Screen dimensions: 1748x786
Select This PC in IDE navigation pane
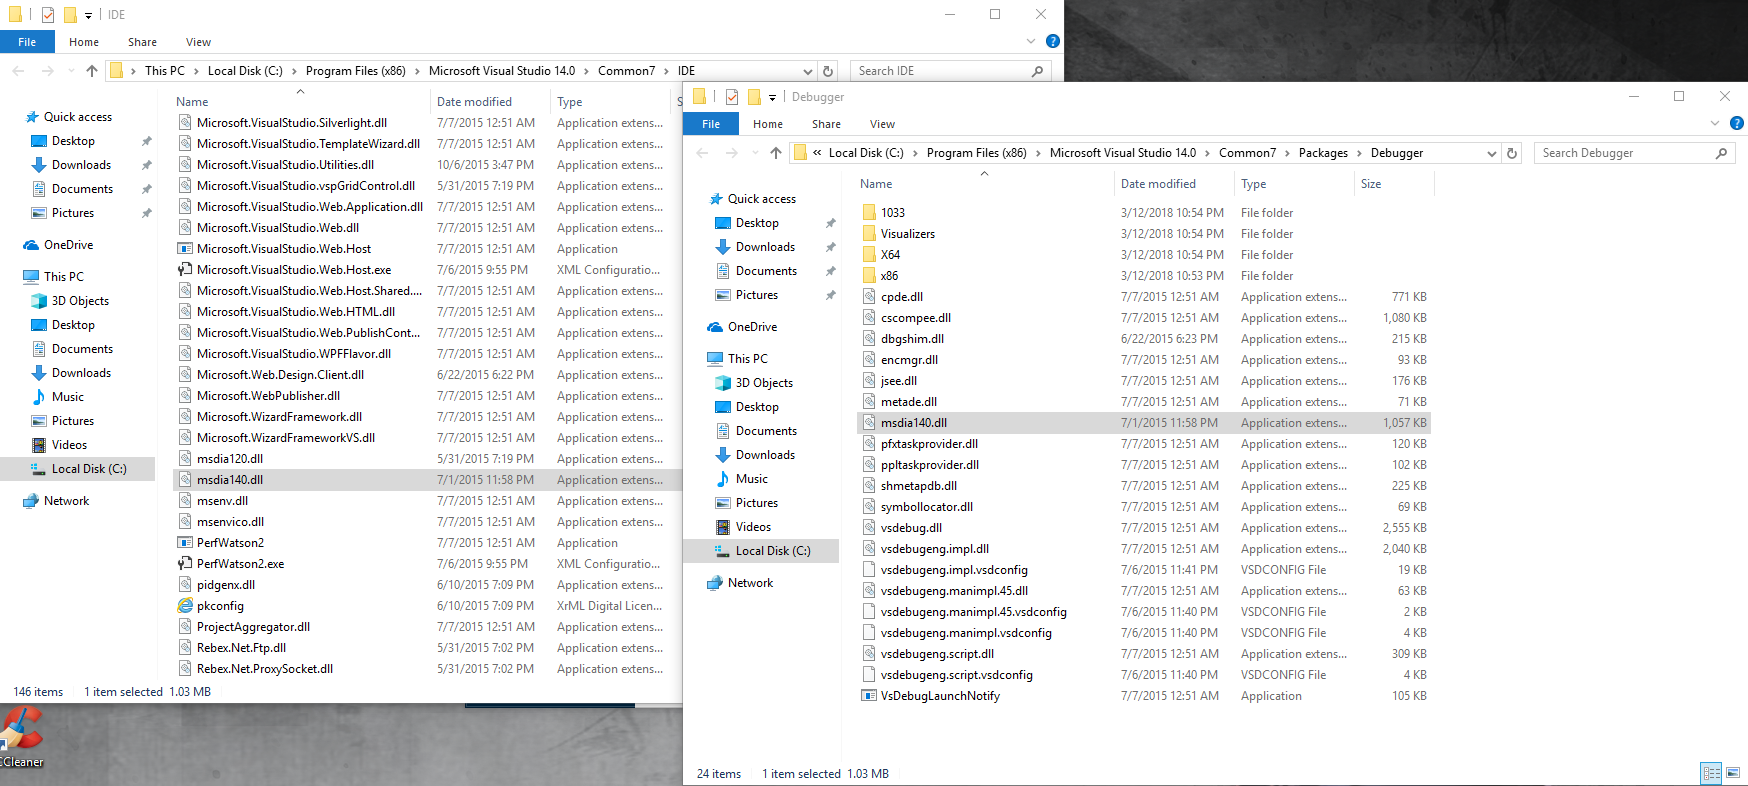pyautogui.click(x=63, y=277)
